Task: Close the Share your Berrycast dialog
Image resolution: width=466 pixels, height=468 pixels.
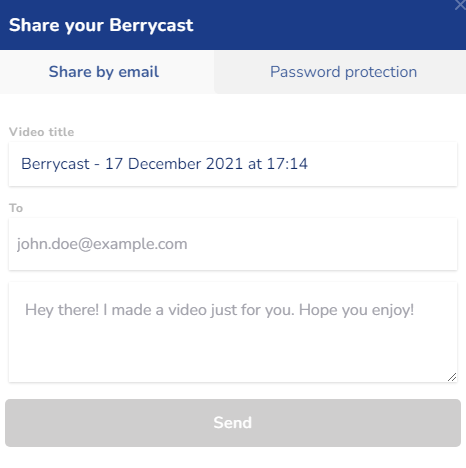Action: [461, 5]
